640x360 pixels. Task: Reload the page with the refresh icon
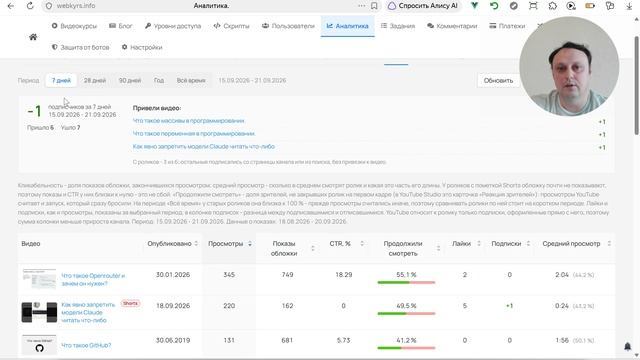(x=30, y=6)
